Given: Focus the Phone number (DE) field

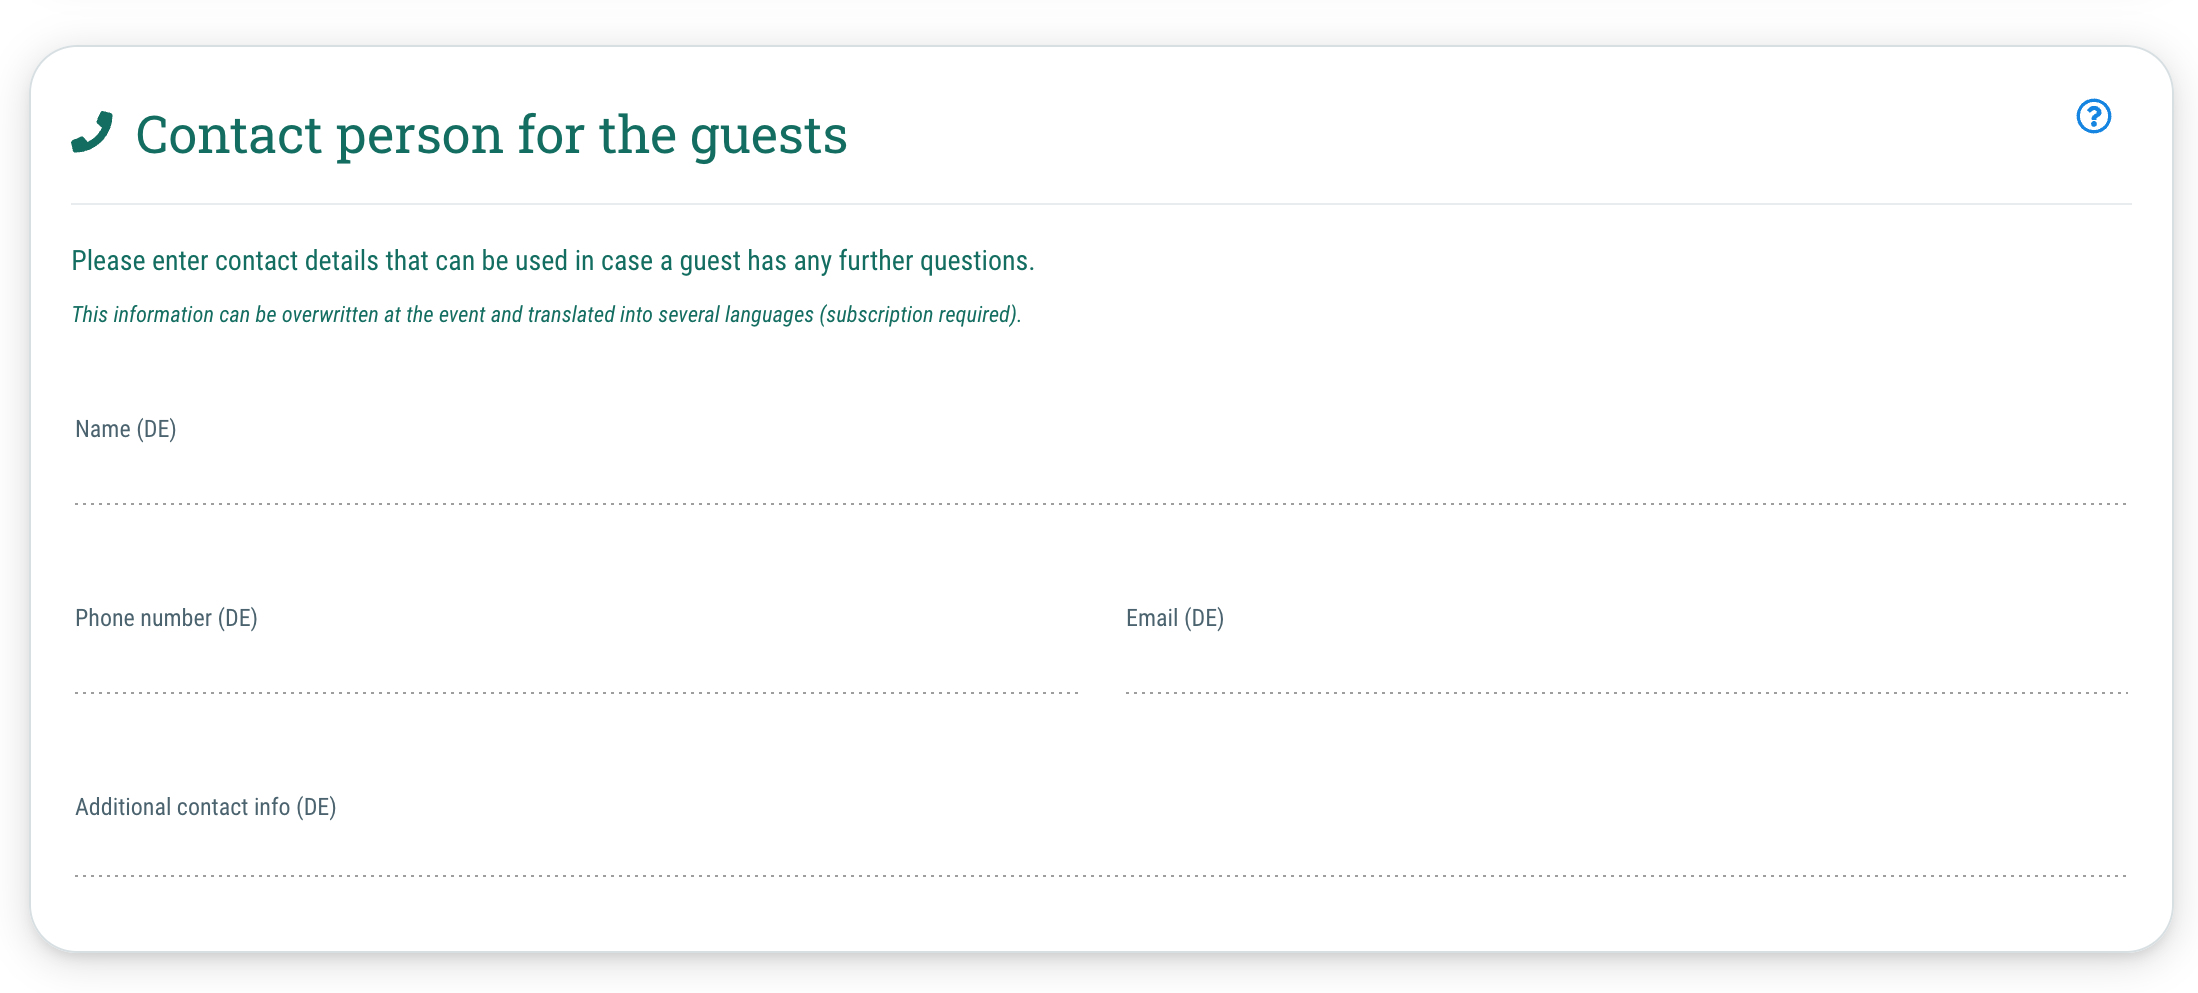Looking at the screenshot, I should coord(576,667).
